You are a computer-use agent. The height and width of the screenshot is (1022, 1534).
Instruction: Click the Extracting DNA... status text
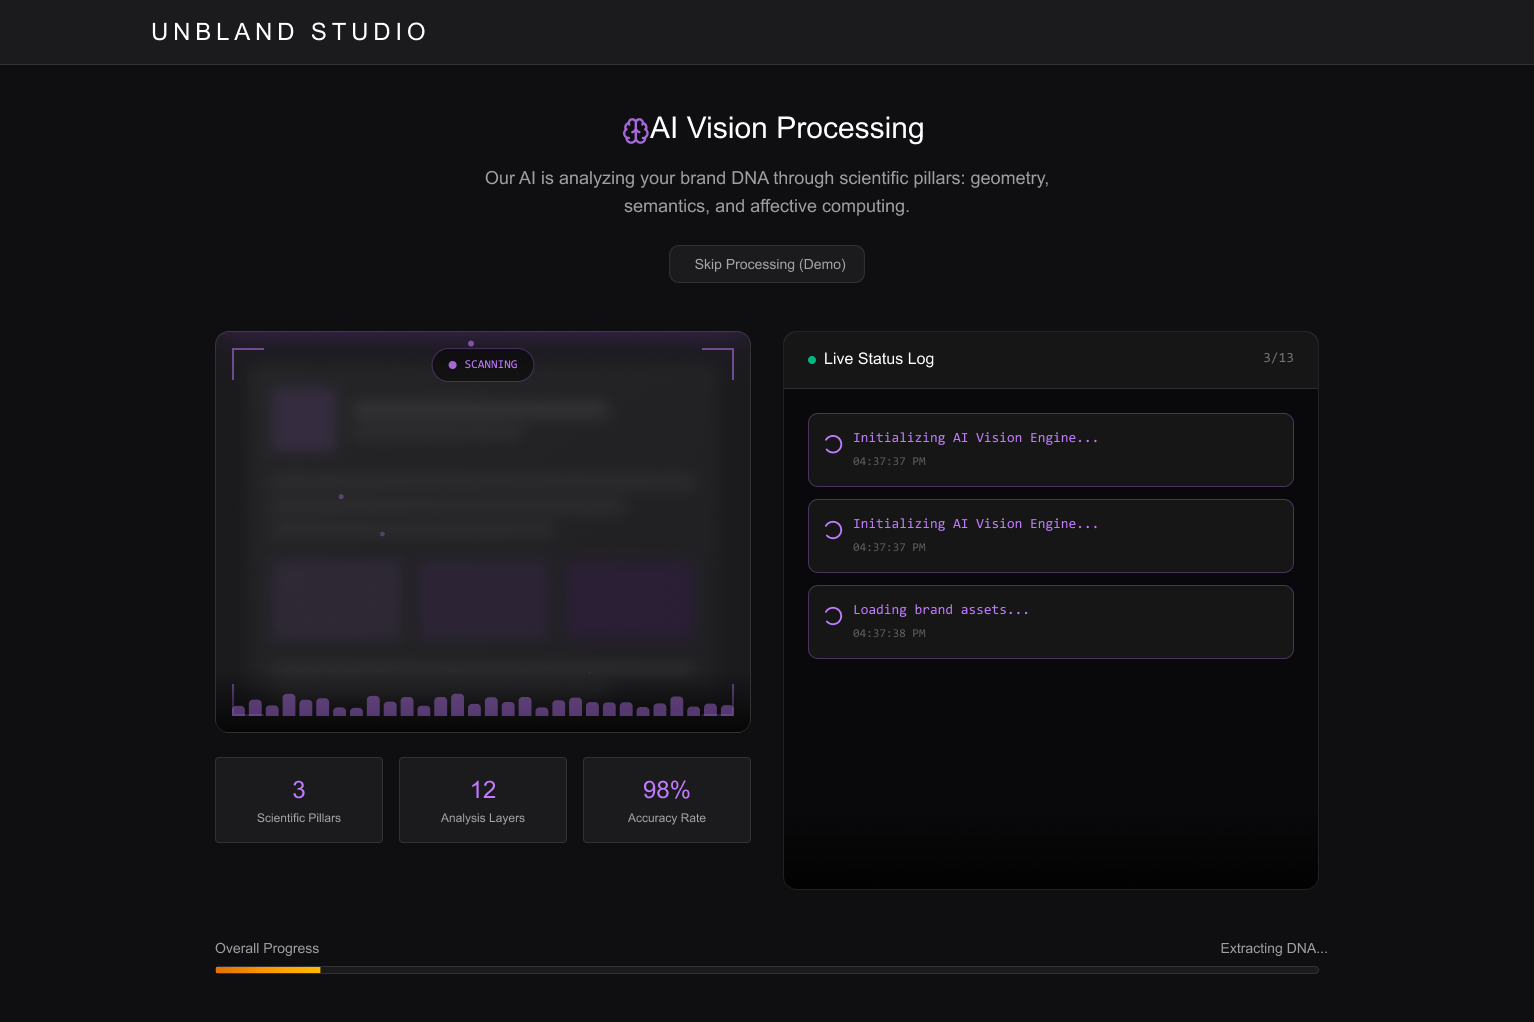click(x=1274, y=948)
